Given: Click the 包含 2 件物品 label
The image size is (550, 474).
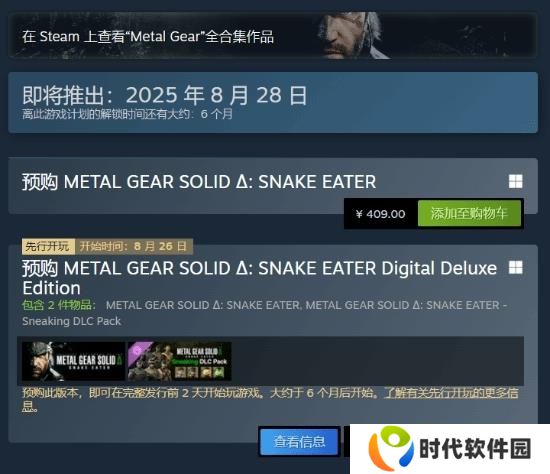Looking at the screenshot, I should tap(59, 305).
